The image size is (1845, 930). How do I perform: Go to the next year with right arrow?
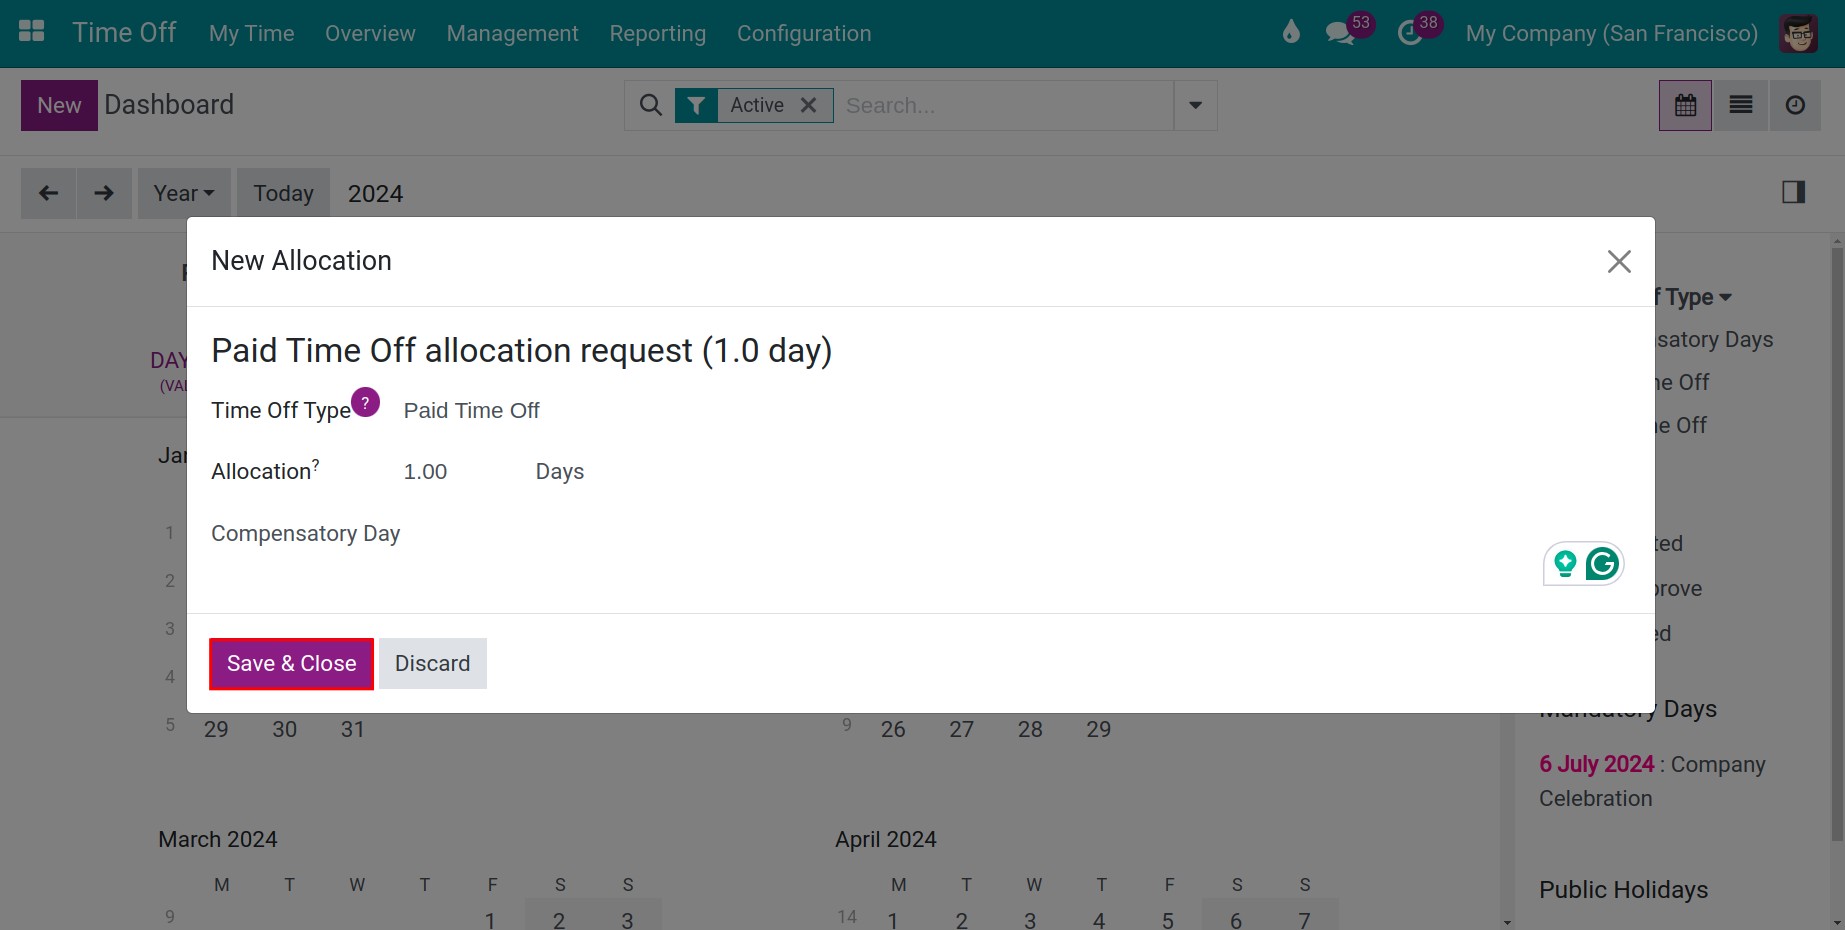pyautogui.click(x=104, y=193)
